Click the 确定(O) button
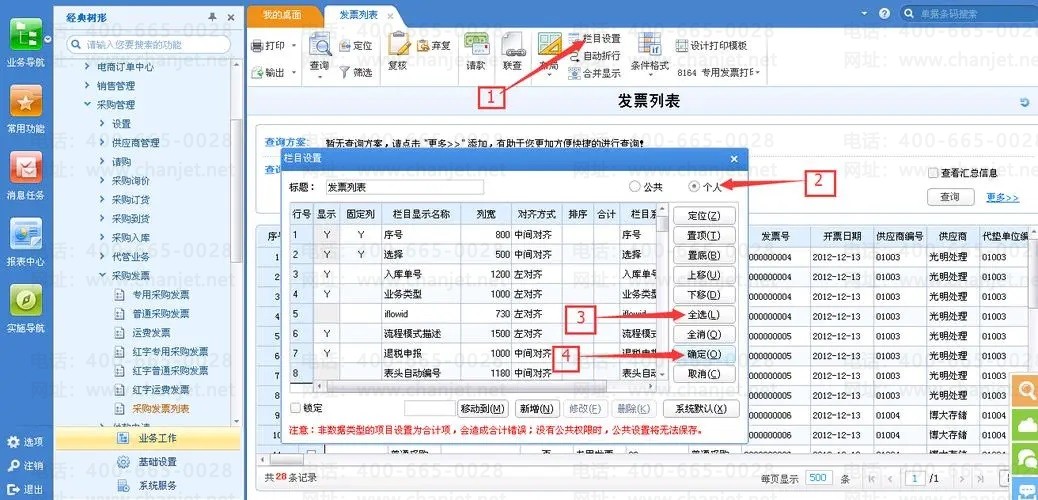 pyautogui.click(x=704, y=354)
